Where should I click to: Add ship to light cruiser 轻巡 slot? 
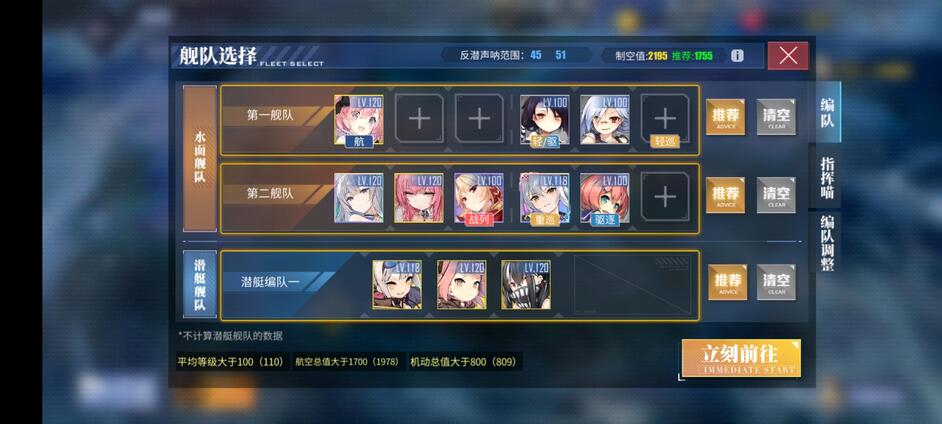tap(664, 120)
